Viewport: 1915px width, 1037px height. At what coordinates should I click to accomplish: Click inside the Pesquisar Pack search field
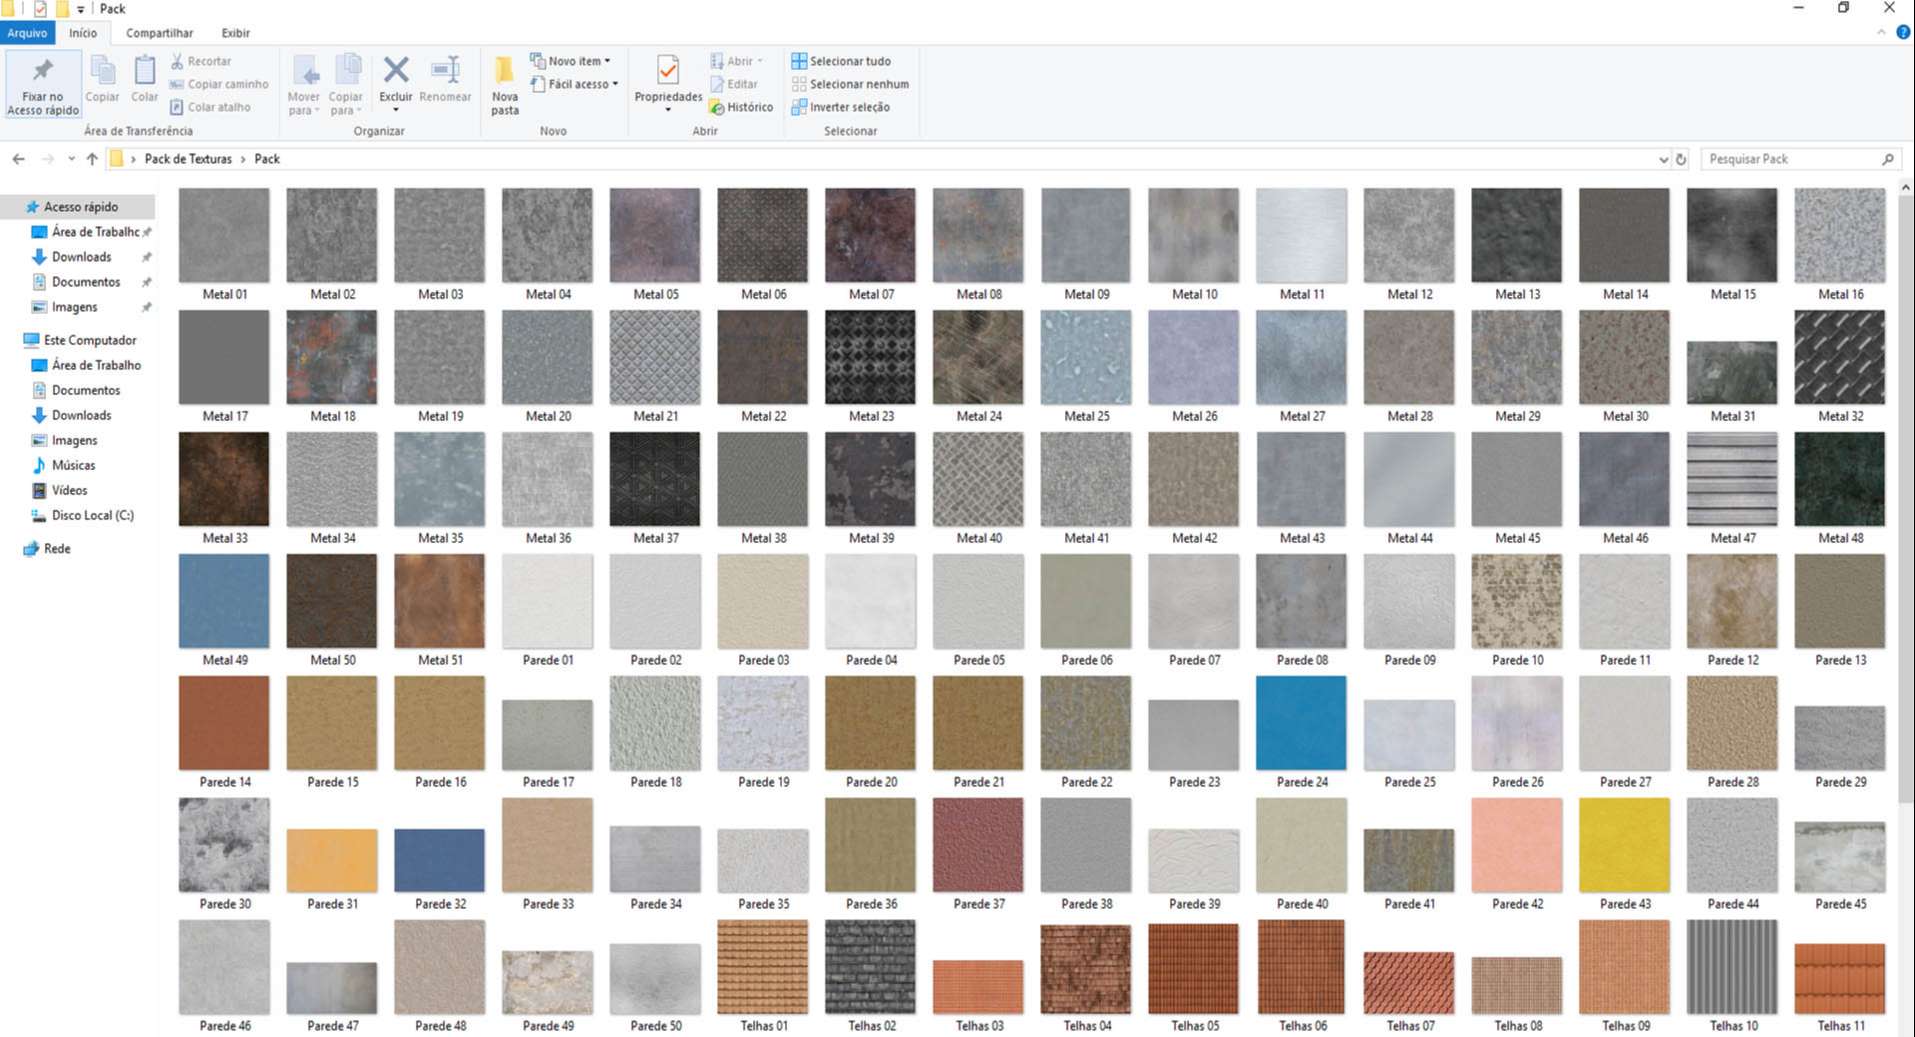pos(1790,158)
